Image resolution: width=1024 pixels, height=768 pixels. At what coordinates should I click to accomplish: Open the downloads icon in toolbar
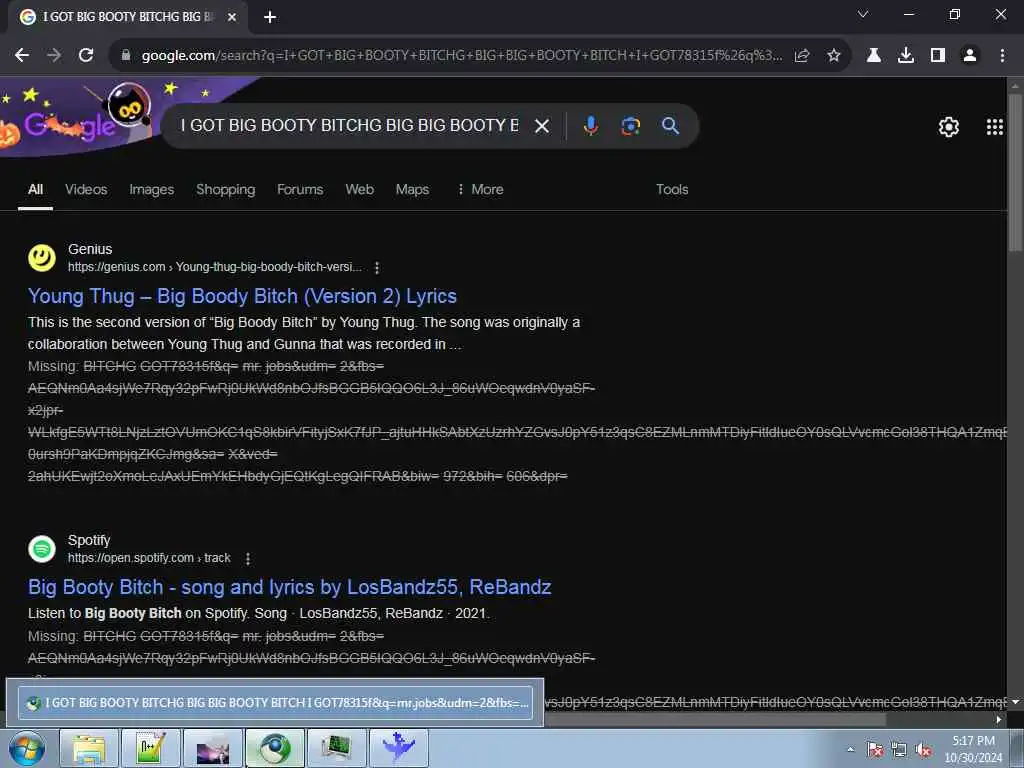click(905, 56)
